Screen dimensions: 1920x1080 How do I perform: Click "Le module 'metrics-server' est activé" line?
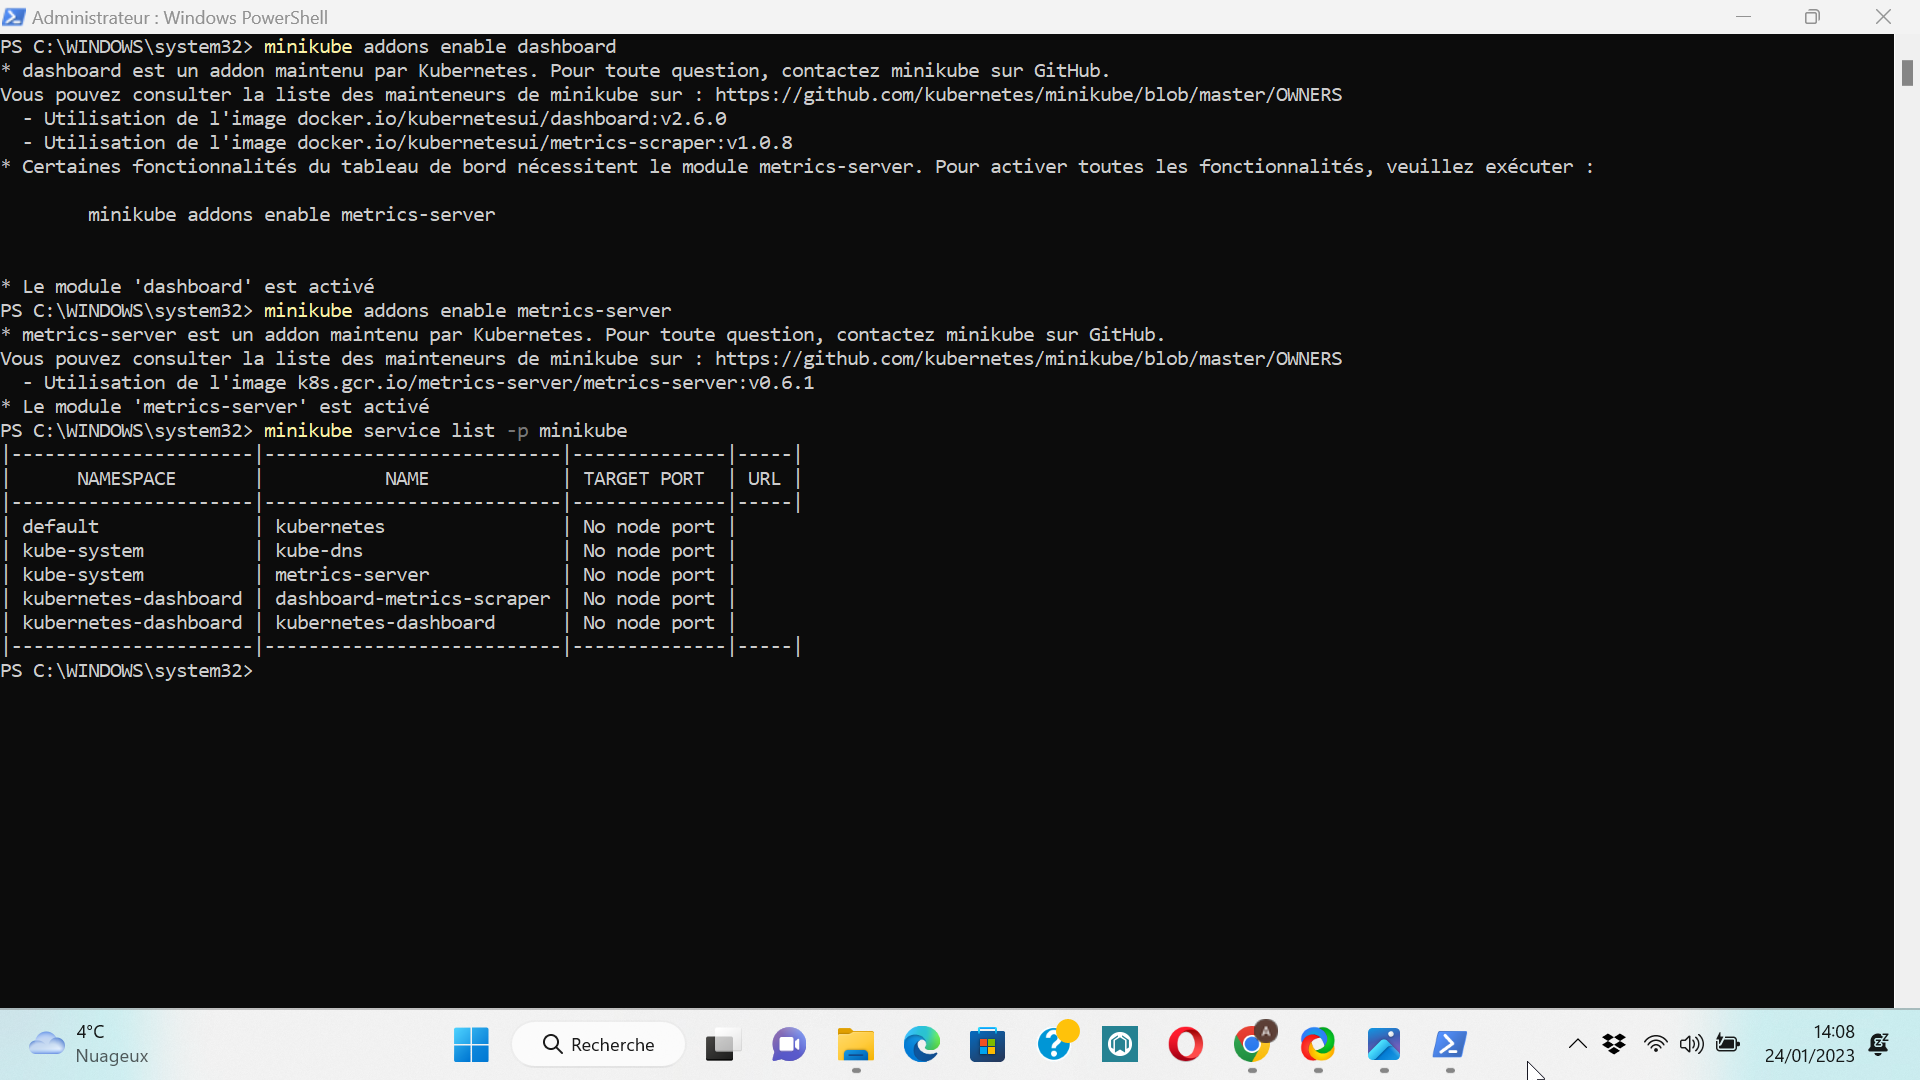point(215,407)
